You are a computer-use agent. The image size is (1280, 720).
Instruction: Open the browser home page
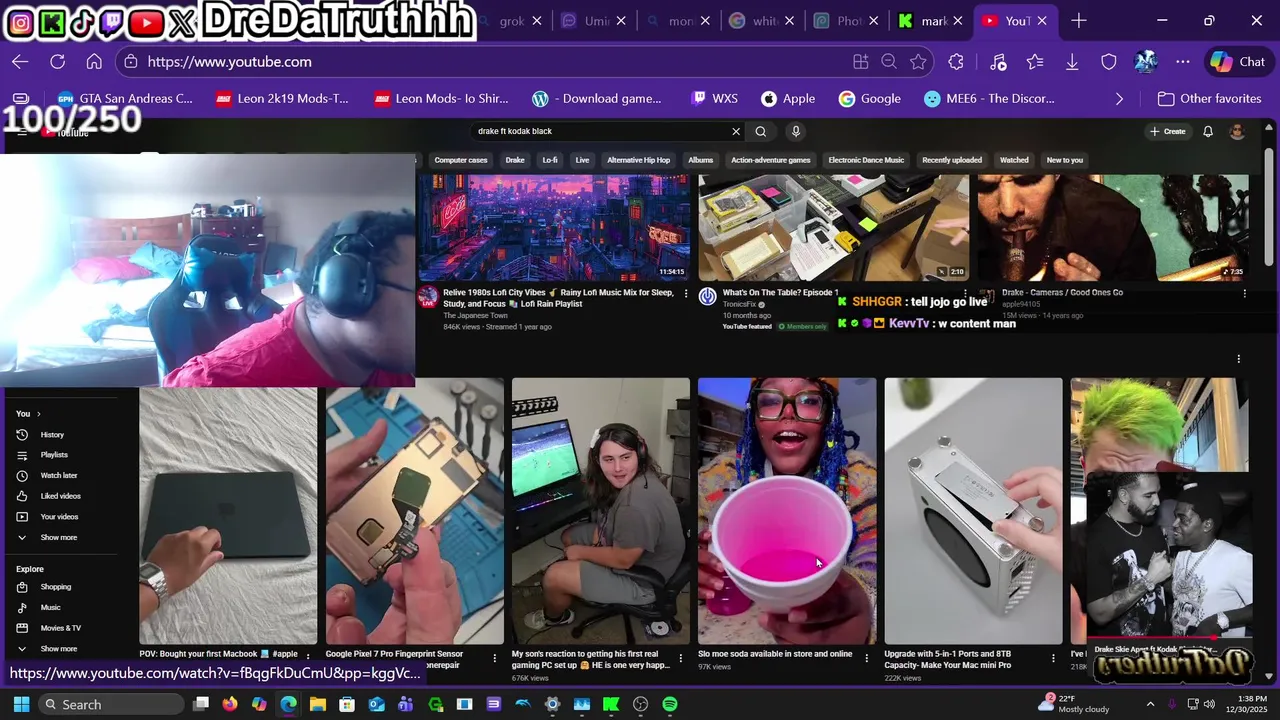tap(94, 62)
